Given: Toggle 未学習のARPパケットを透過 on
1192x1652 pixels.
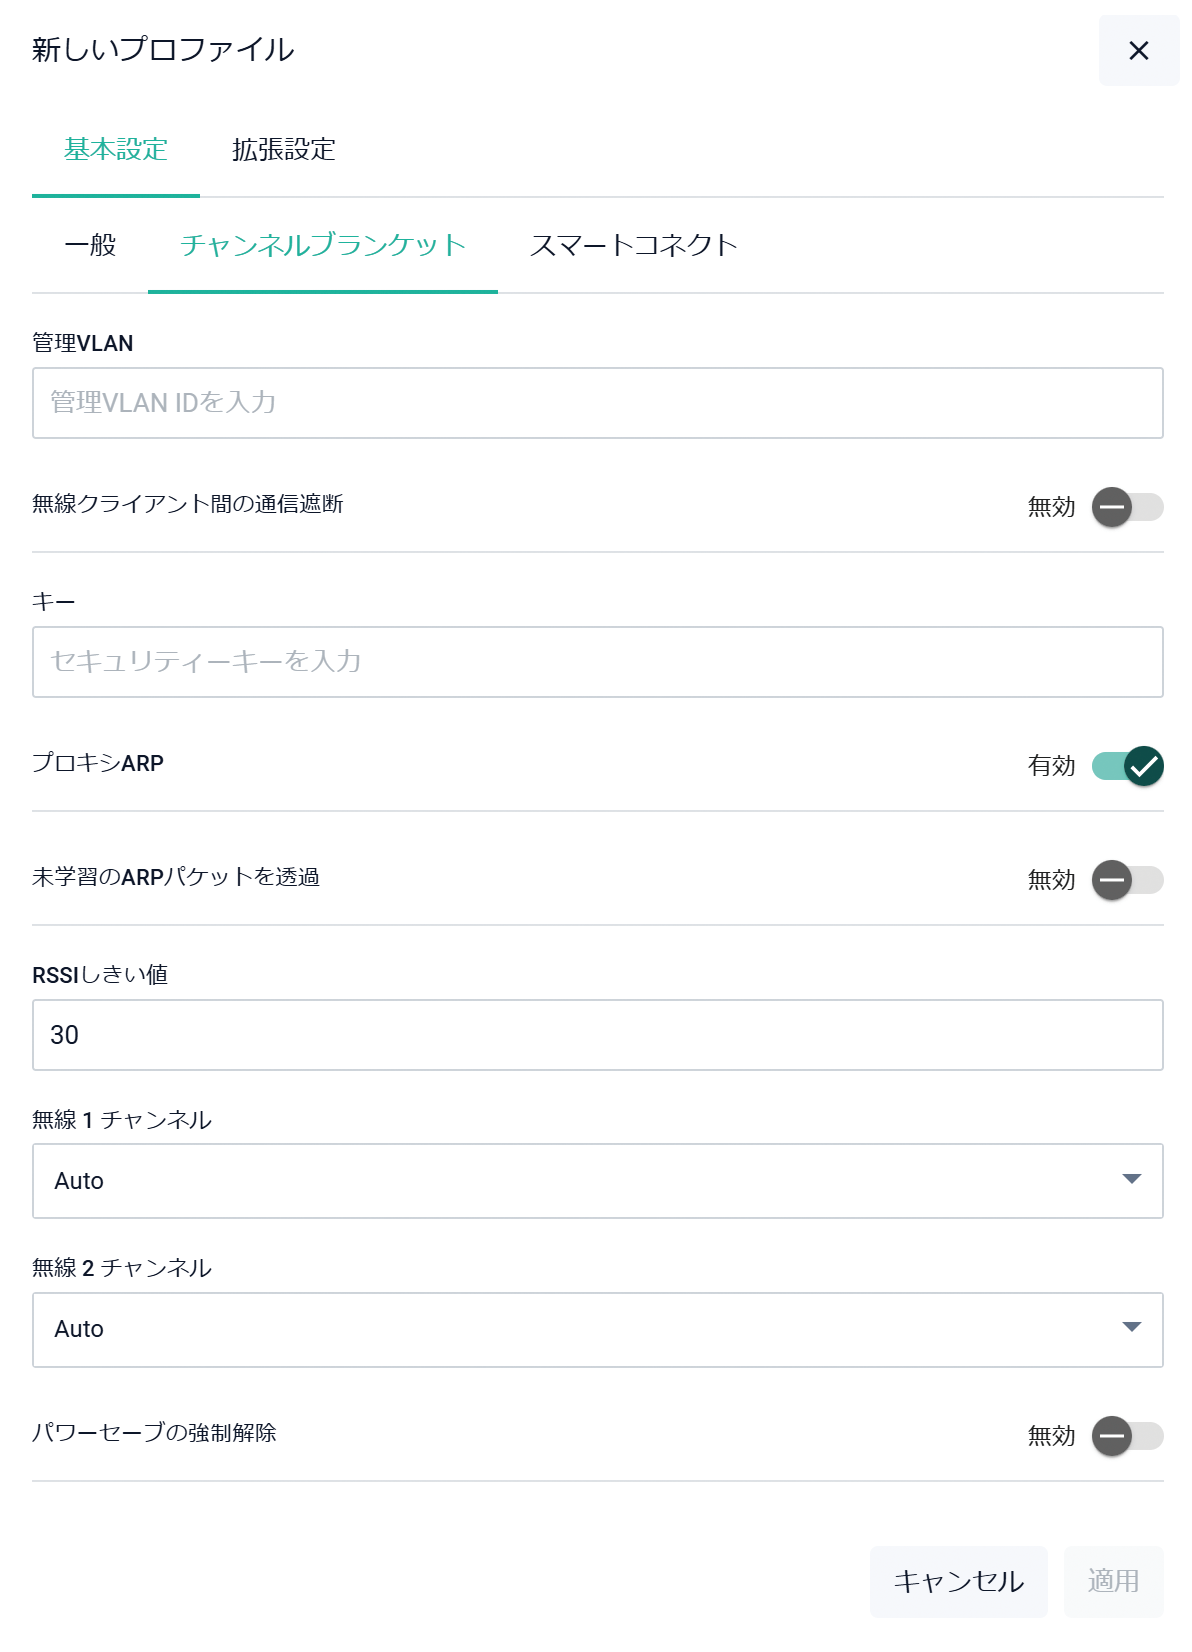Looking at the screenshot, I should [1127, 880].
